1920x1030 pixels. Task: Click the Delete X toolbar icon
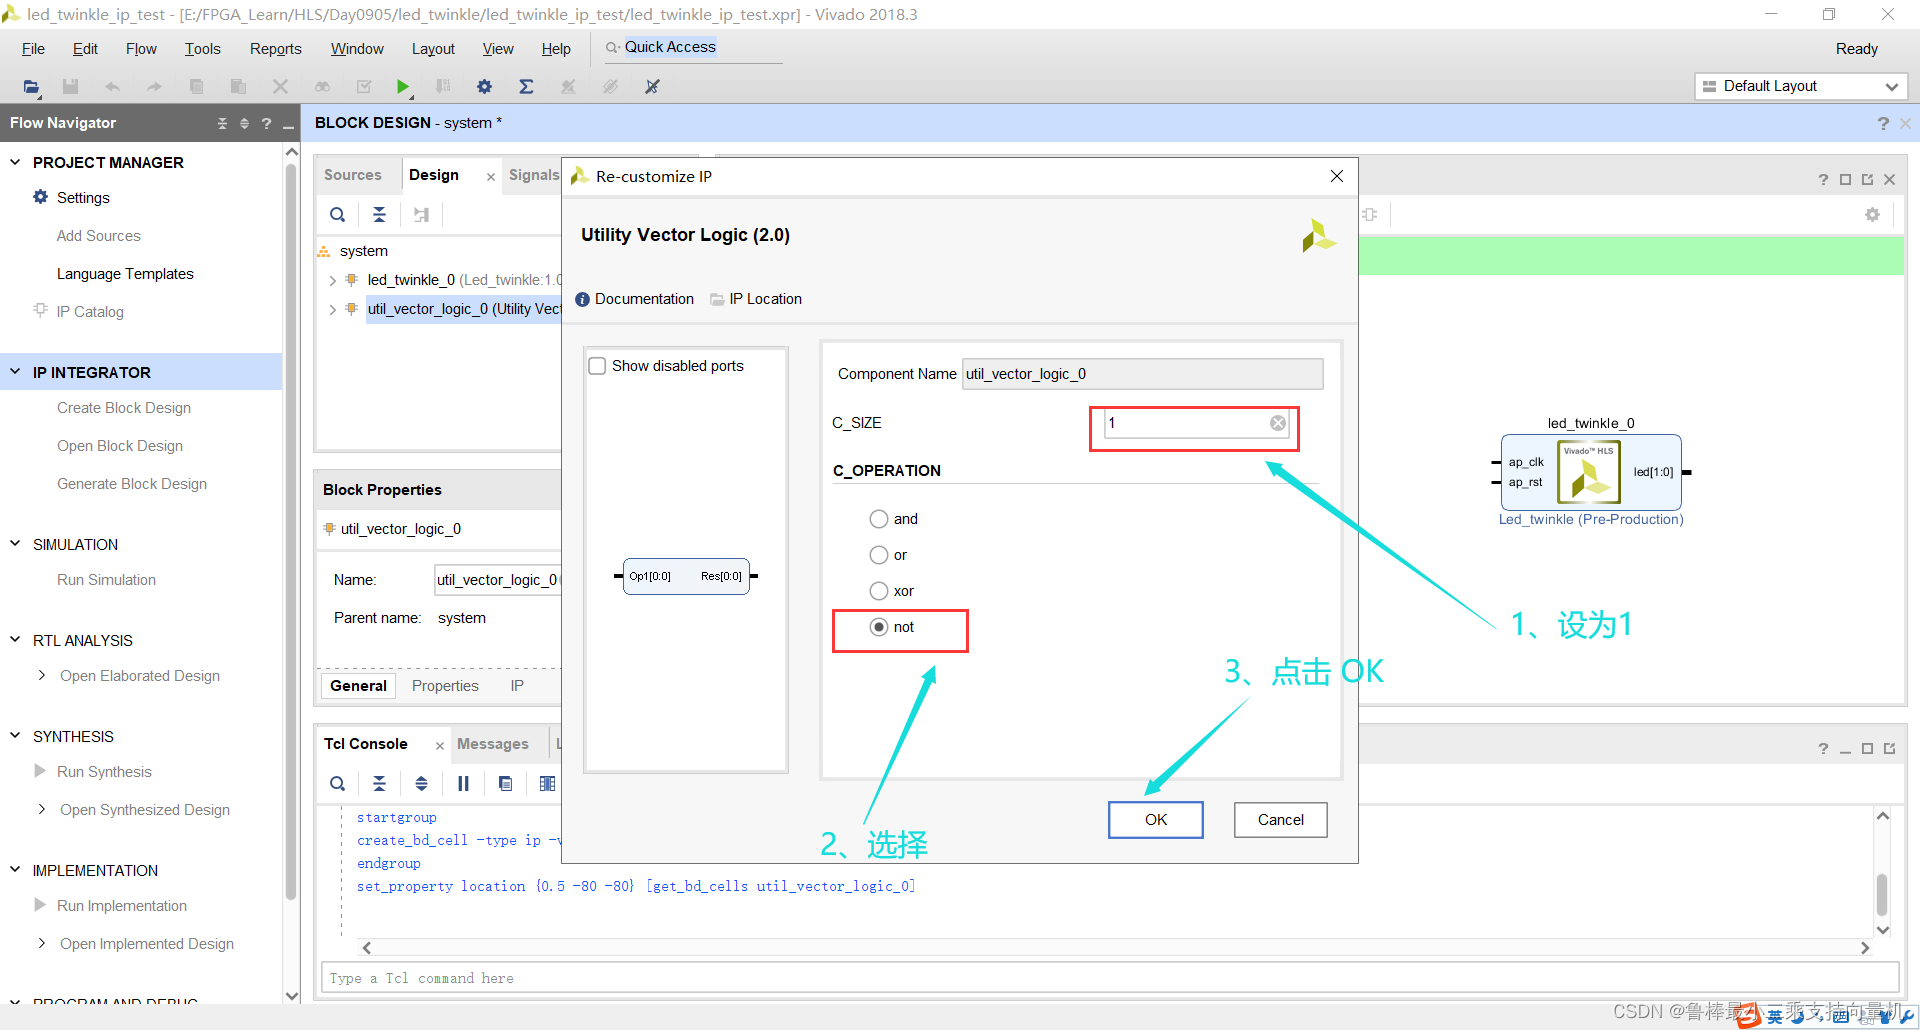[x=280, y=87]
